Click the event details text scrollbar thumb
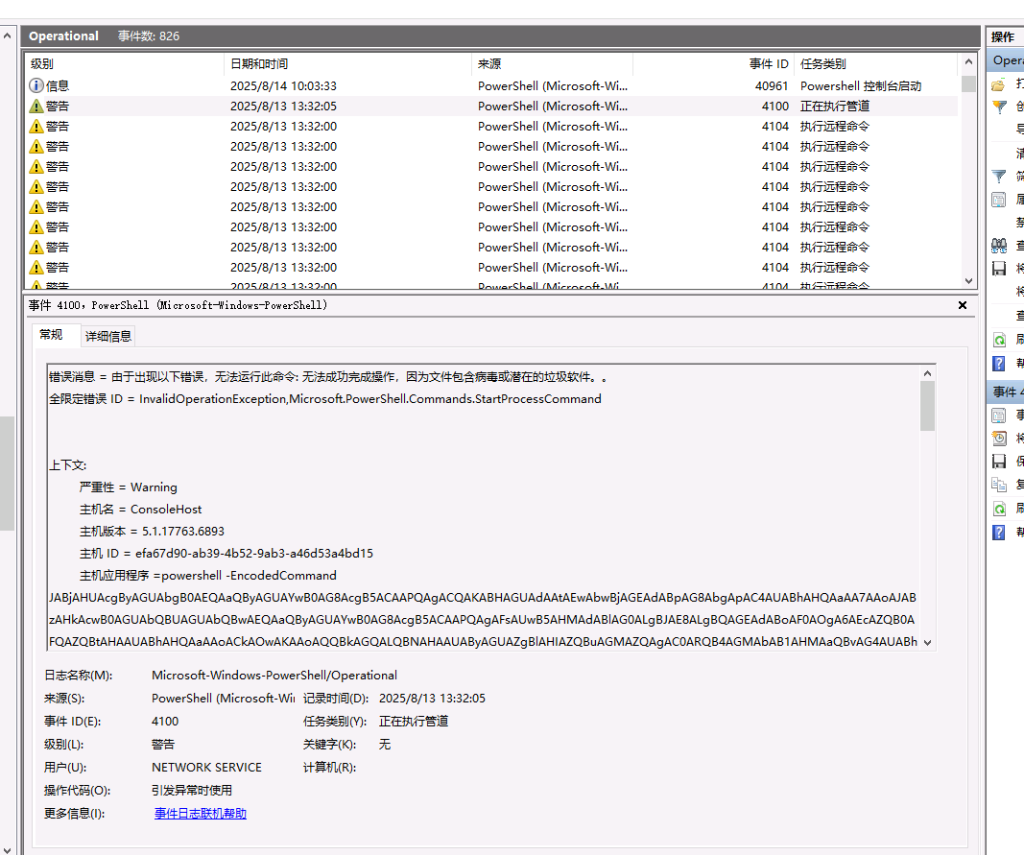Screen dimensions: 1024x855 (928, 405)
